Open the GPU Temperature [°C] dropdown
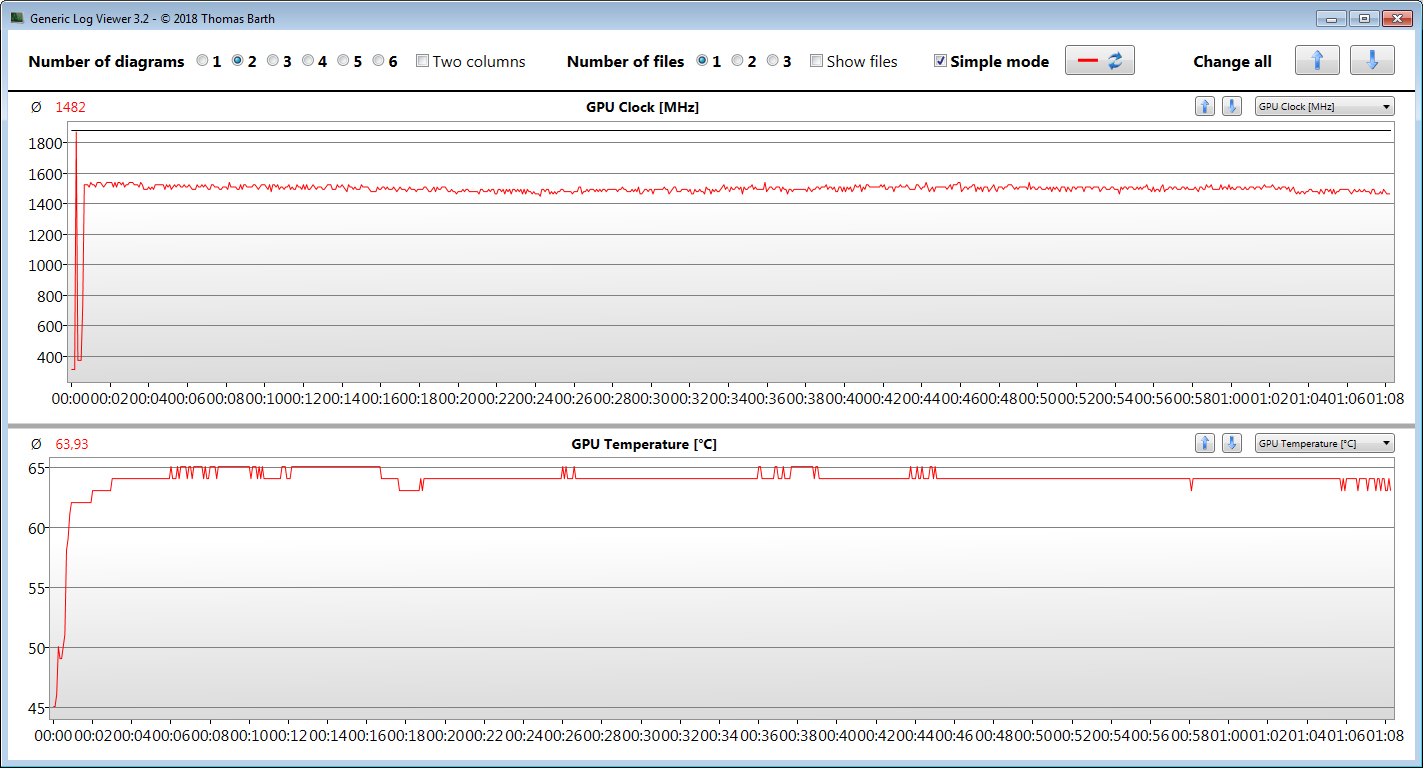1423x768 pixels. [1325, 443]
